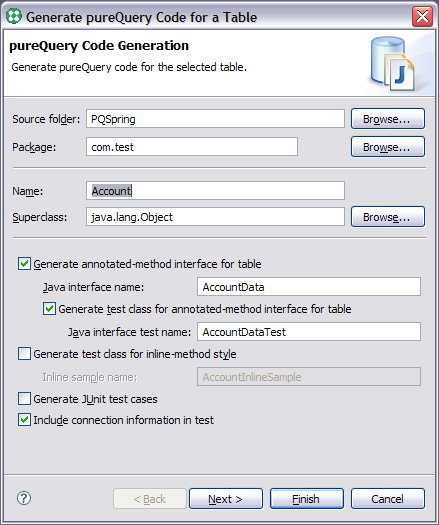
Task: Disable Include connection information in test
Action: point(24,420)
